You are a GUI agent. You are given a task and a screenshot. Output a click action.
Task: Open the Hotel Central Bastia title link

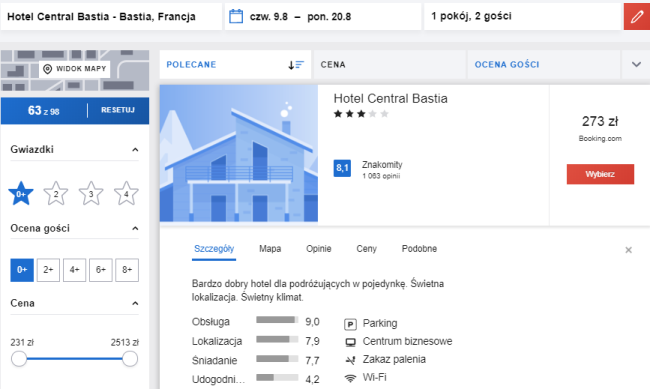390,99
